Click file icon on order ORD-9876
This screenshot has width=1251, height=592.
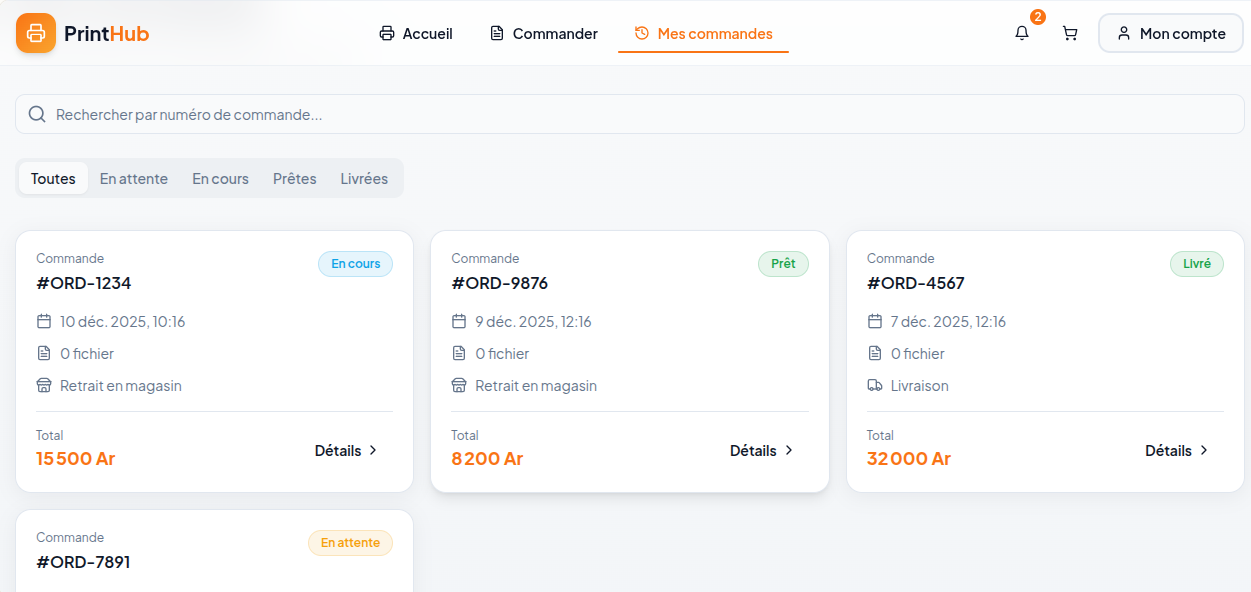point(459,353)
